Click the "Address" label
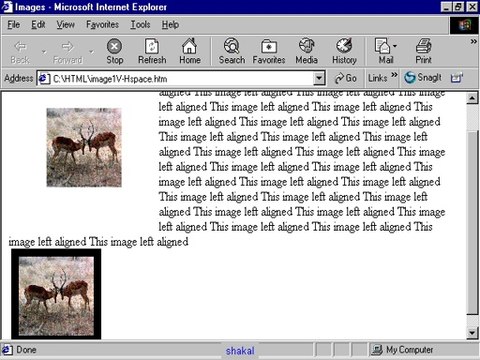 (x=19, y=78)
